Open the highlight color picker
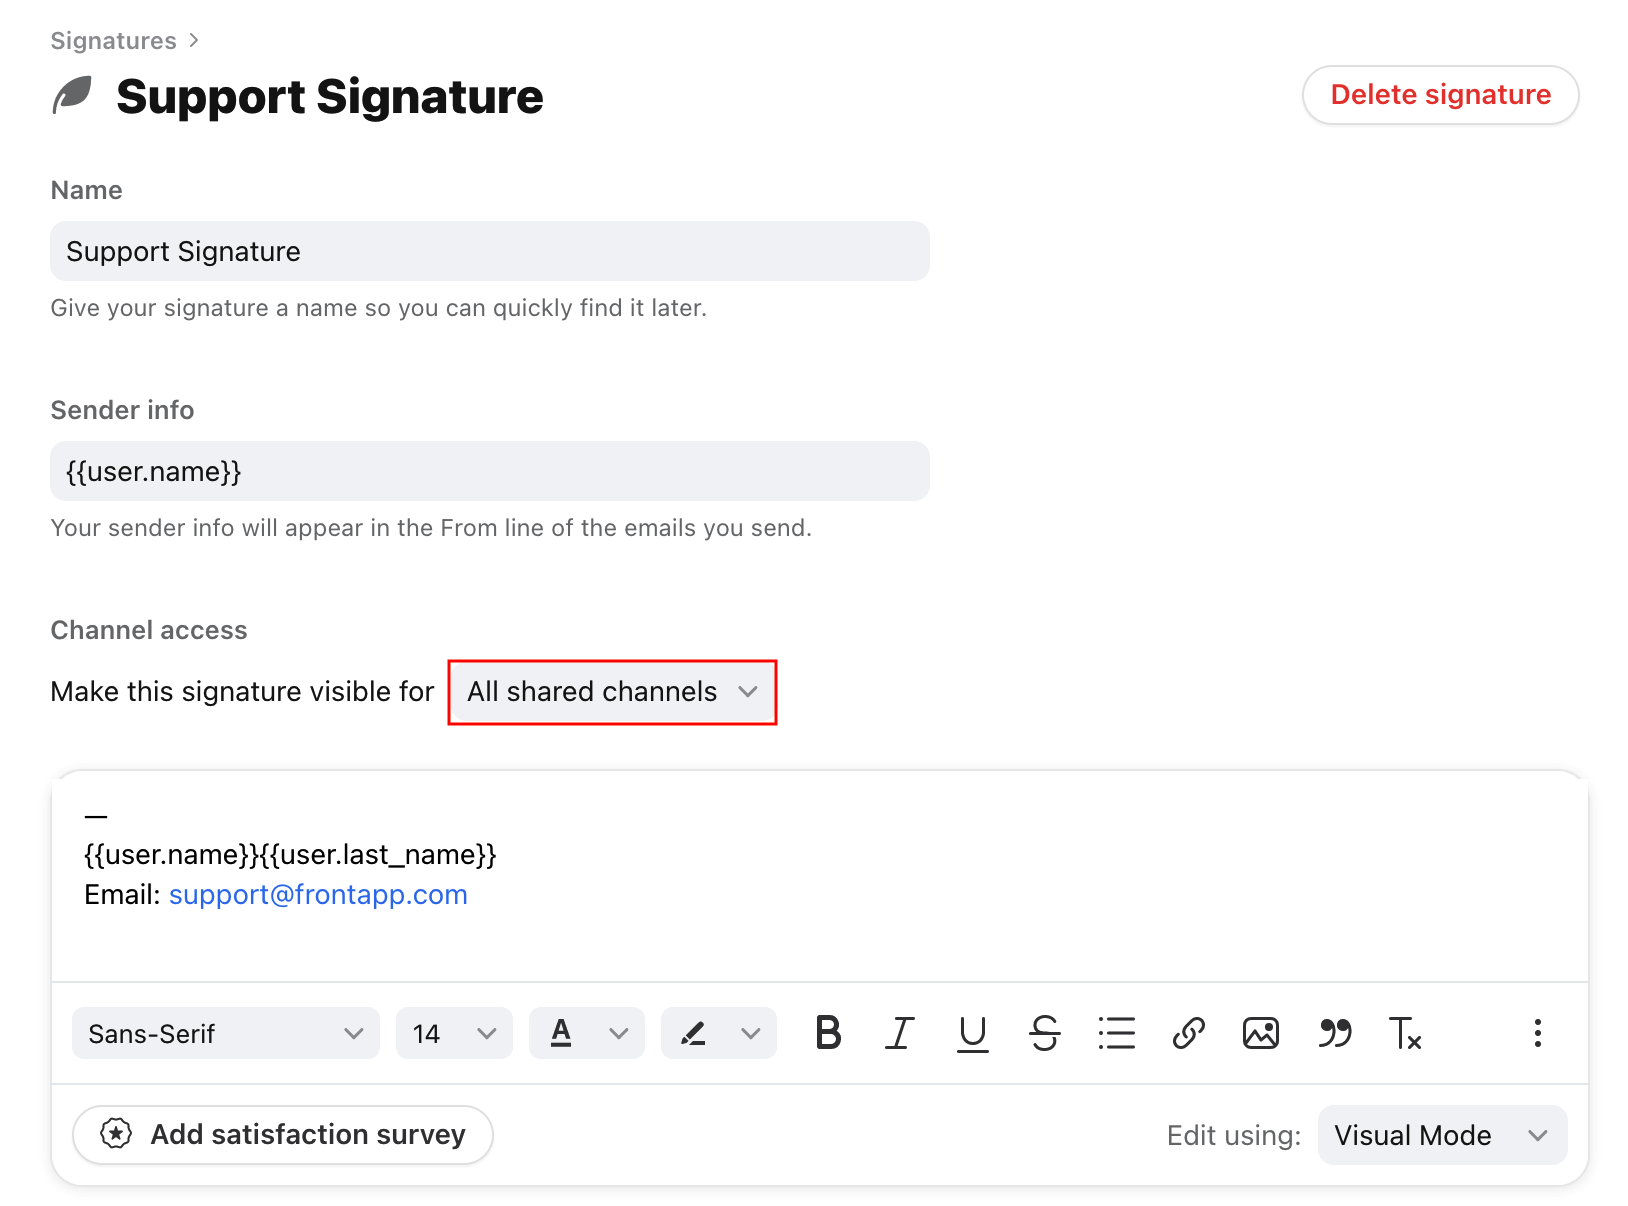Viewport: 1628px width, 1206px height. [x=718, y=1034]
